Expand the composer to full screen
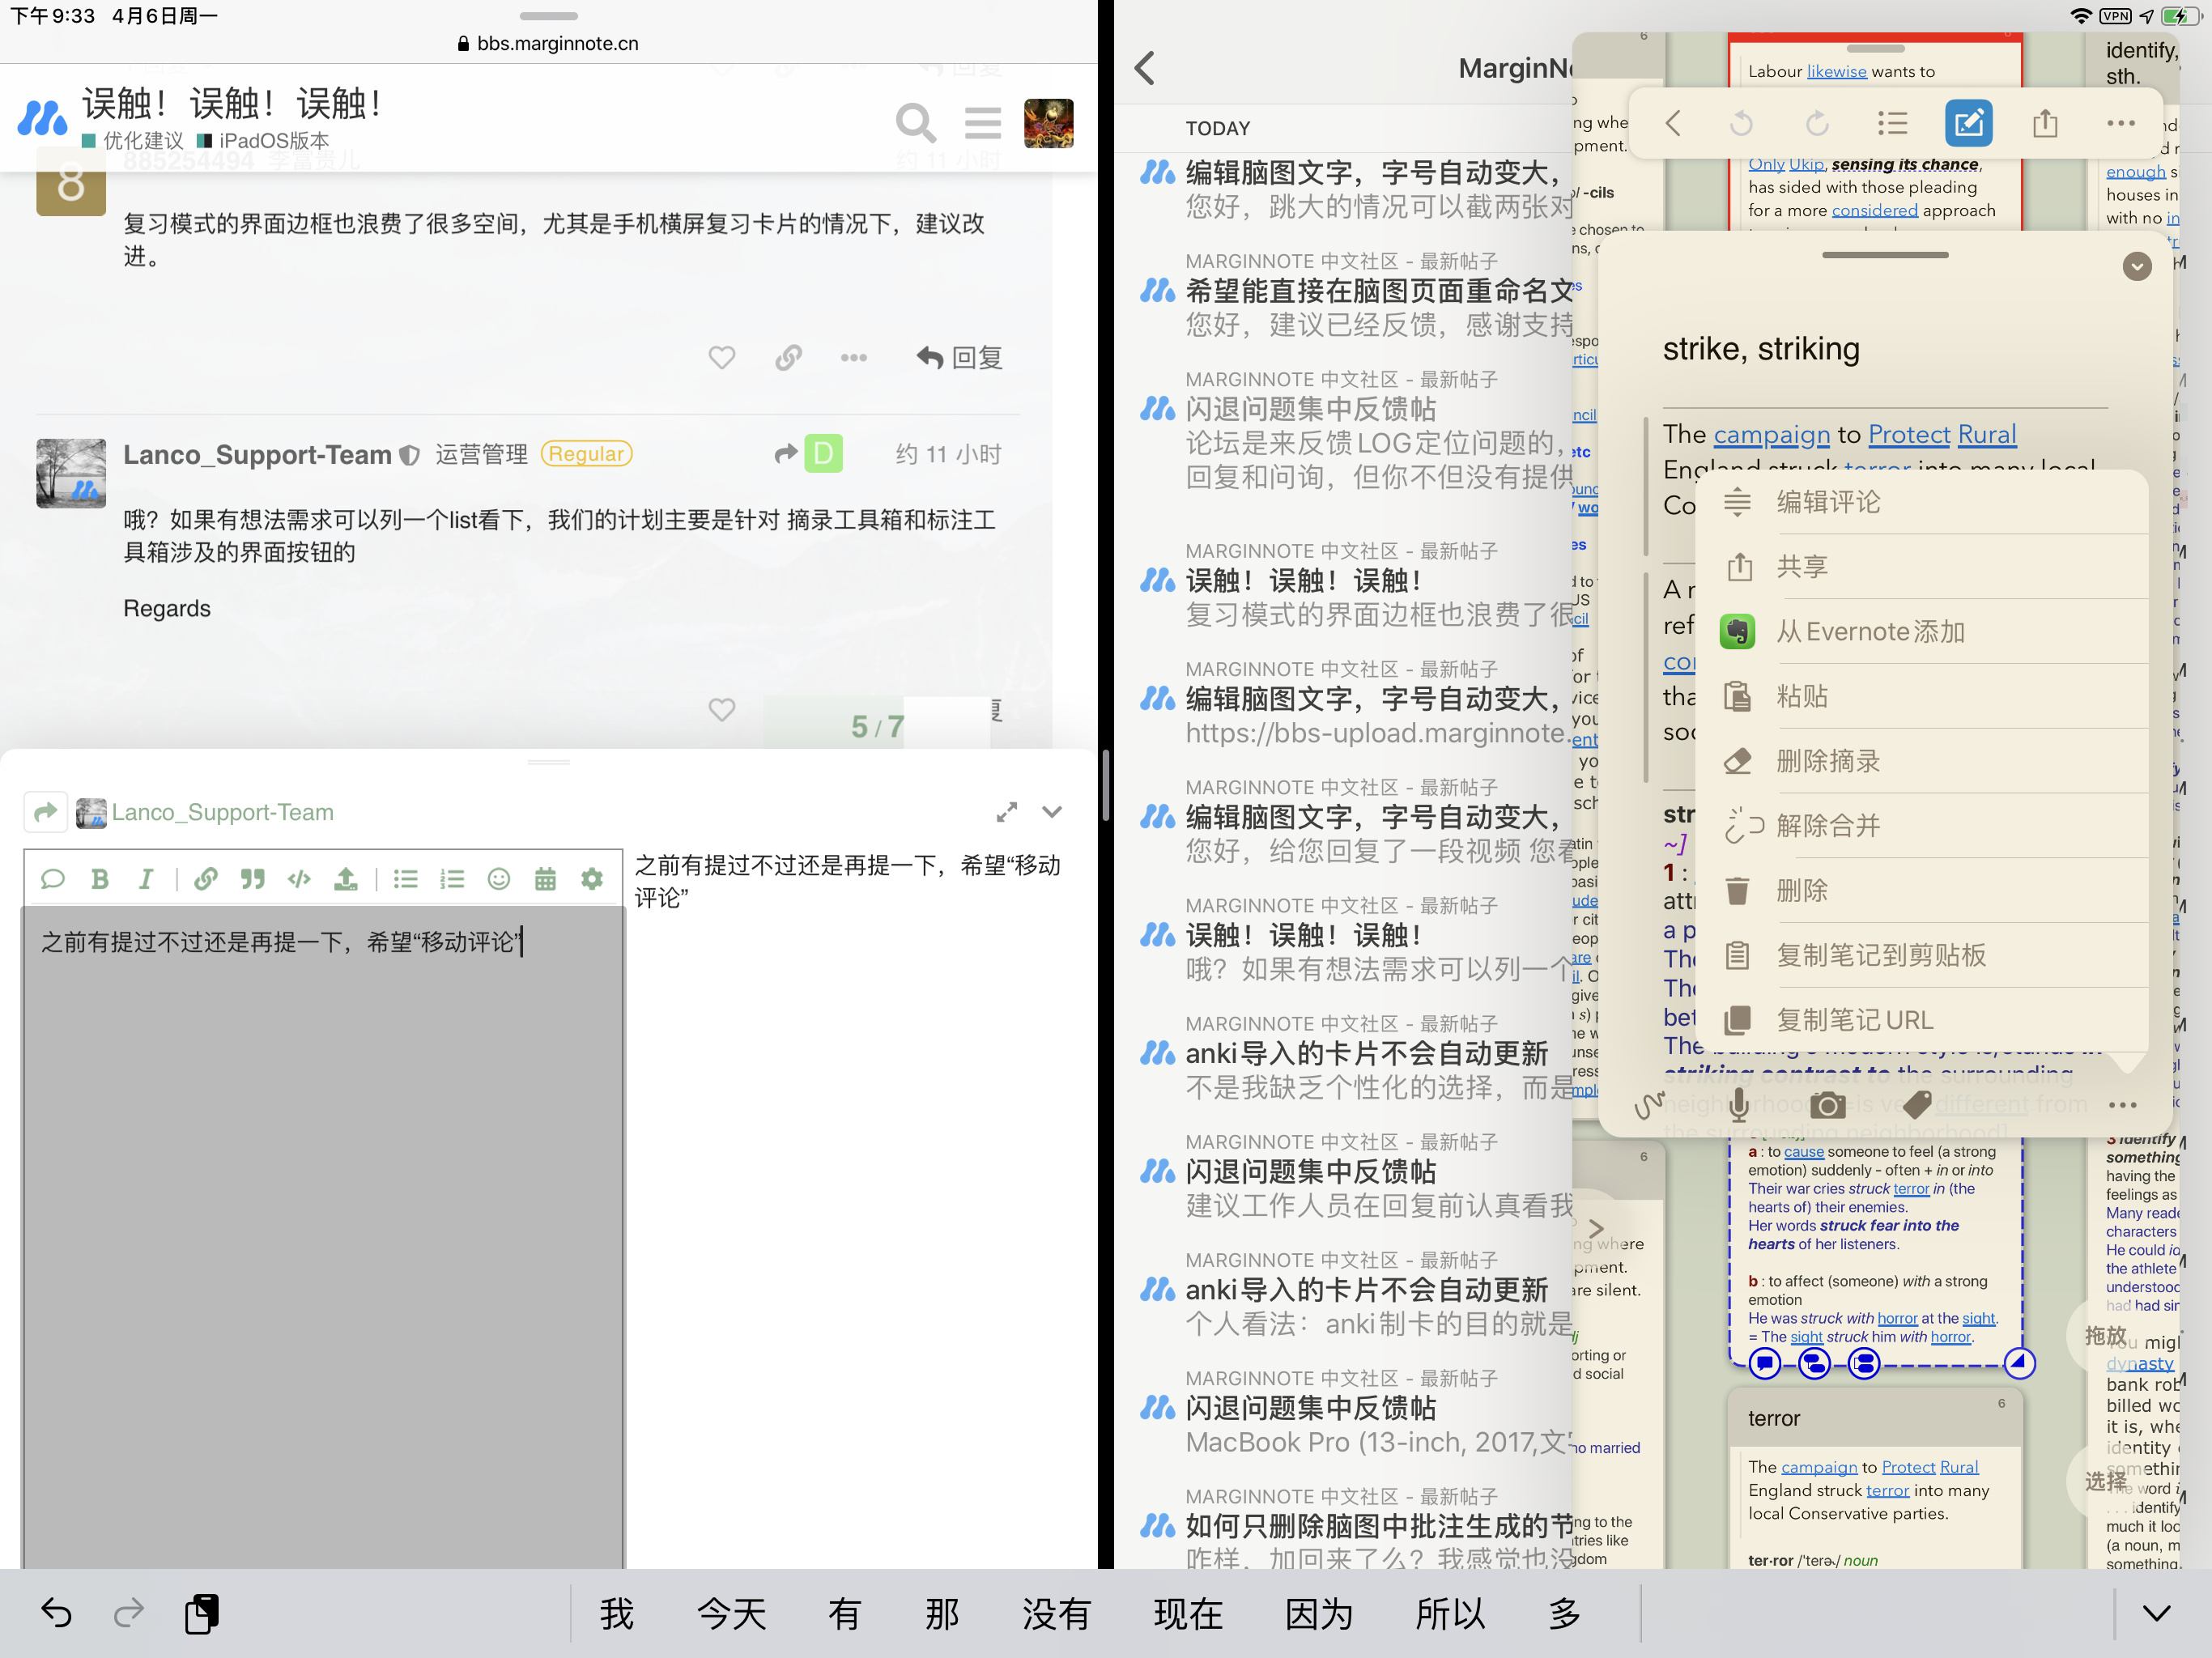Image resolution: width=2212 pixels, height=1658 pixels. click(1006, 812)
